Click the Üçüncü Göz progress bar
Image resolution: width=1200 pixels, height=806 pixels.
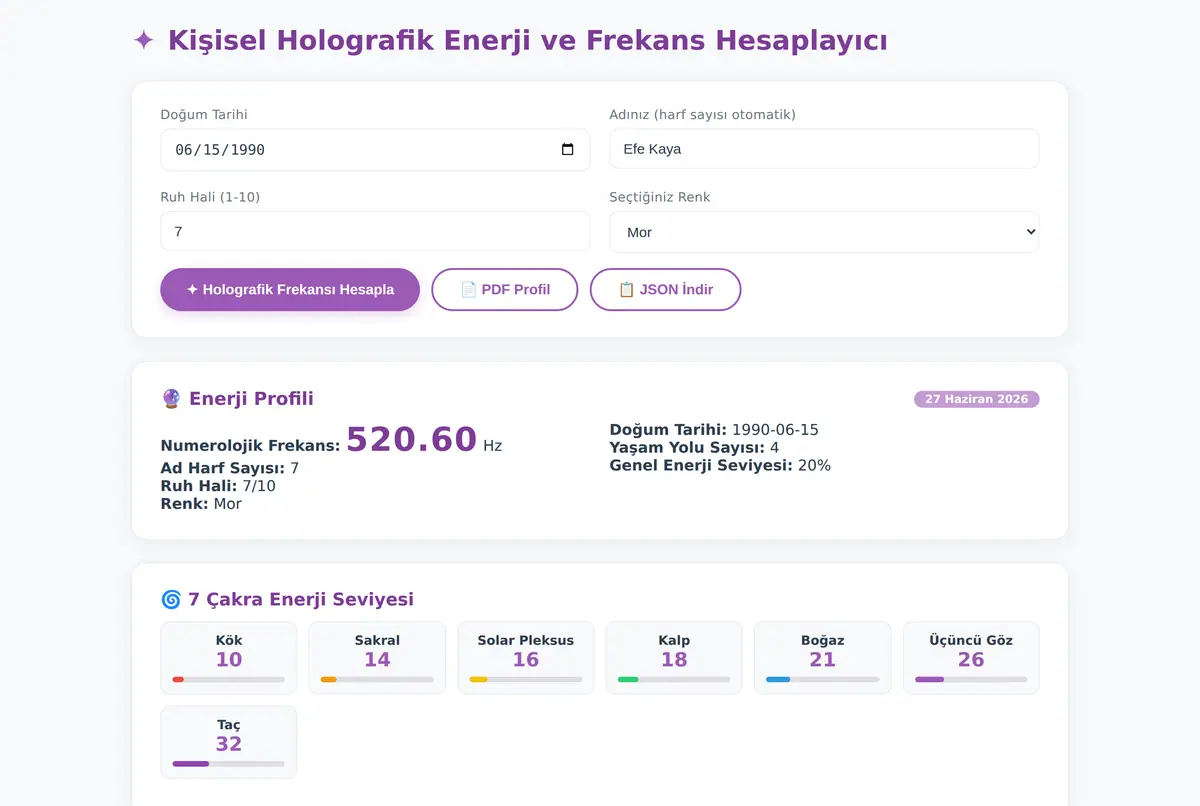pos(971,680)
